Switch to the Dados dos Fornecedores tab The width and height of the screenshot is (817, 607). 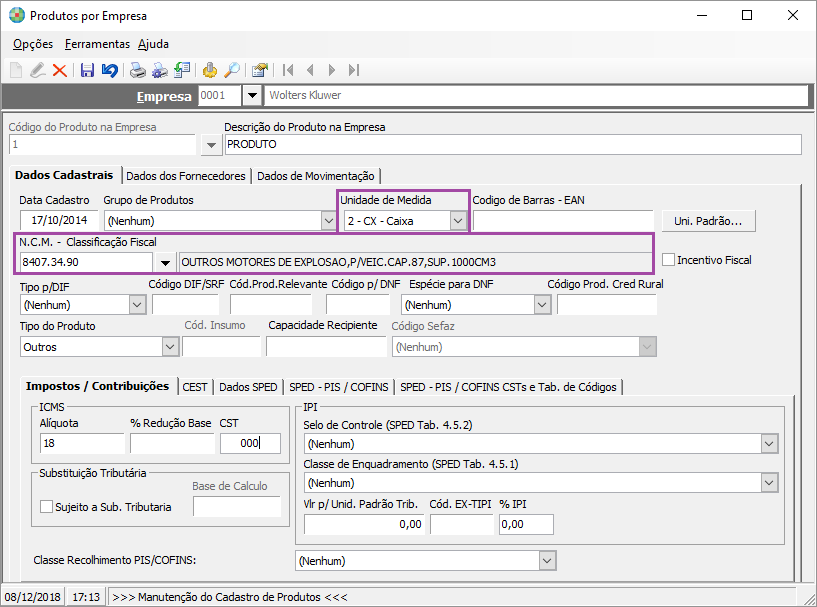pos(186,176)
